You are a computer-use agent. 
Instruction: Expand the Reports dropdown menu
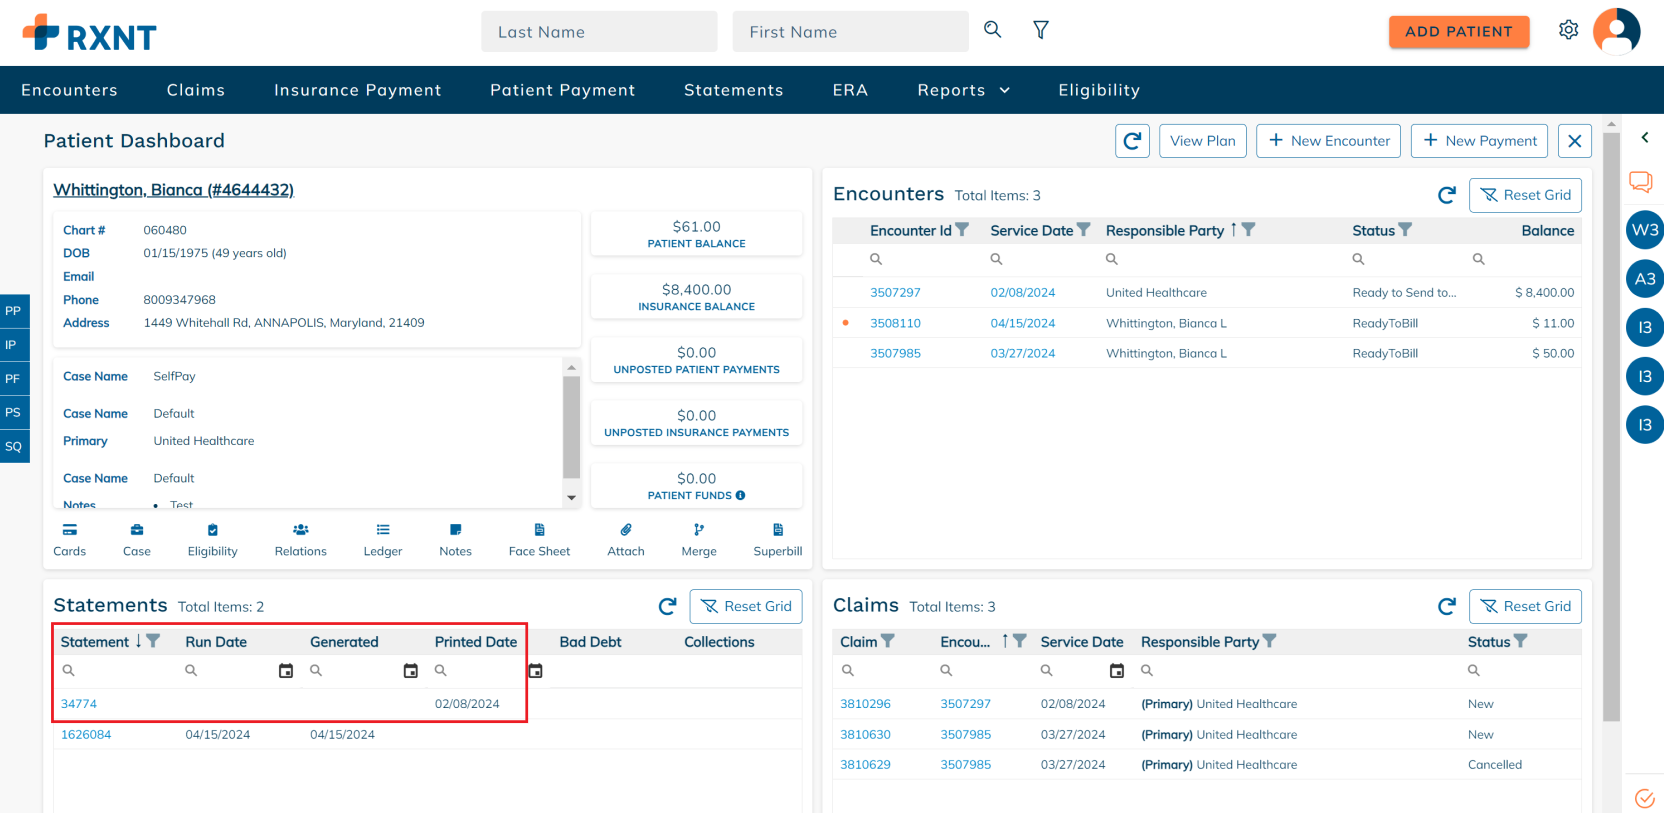(964, 90)
